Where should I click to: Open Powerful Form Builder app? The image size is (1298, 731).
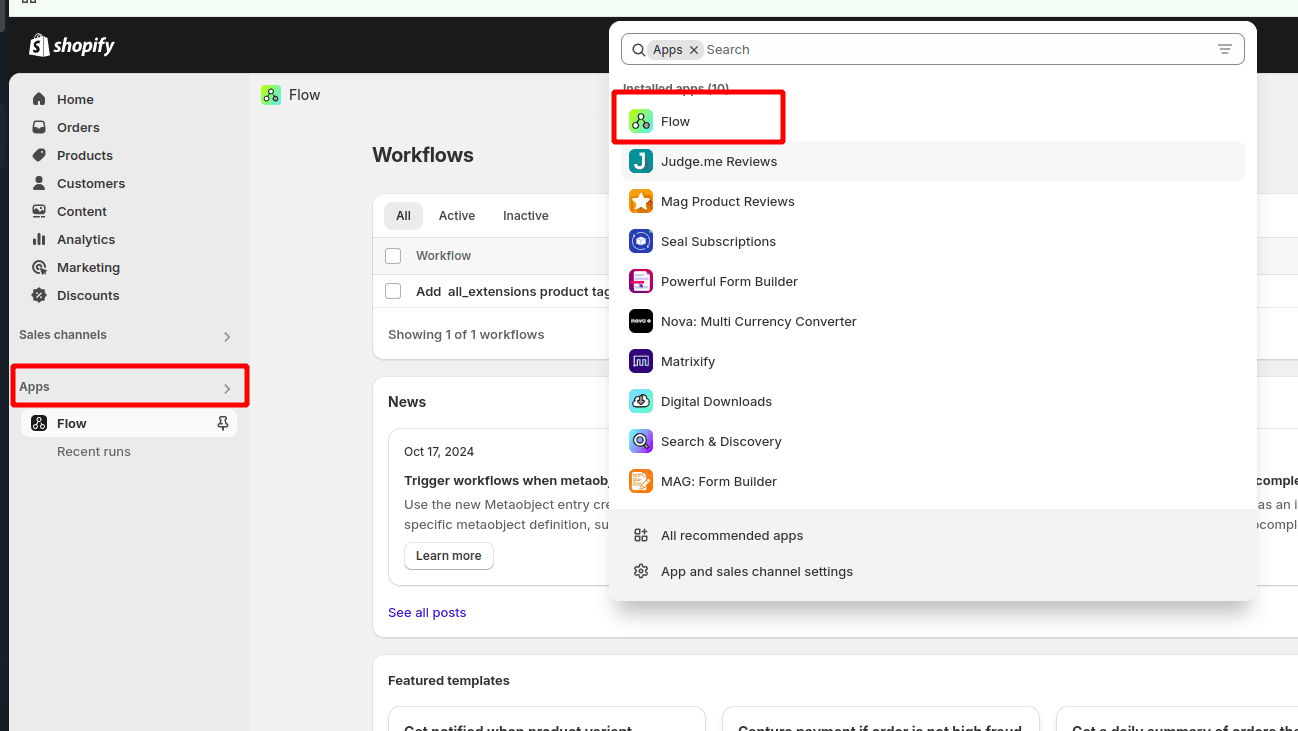pyautogui.click(x=933, y=281)
